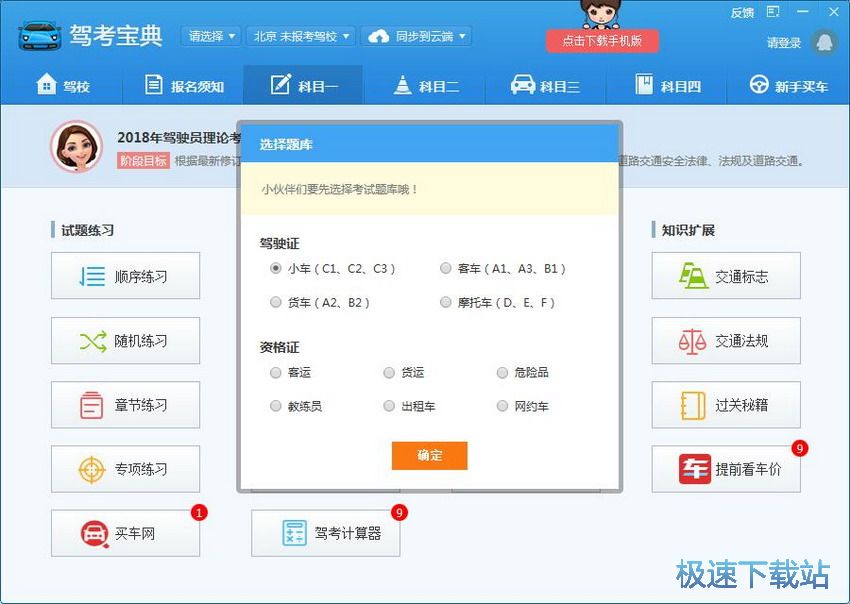Open 交通标志 traffic signs

[x=726, y=275]
